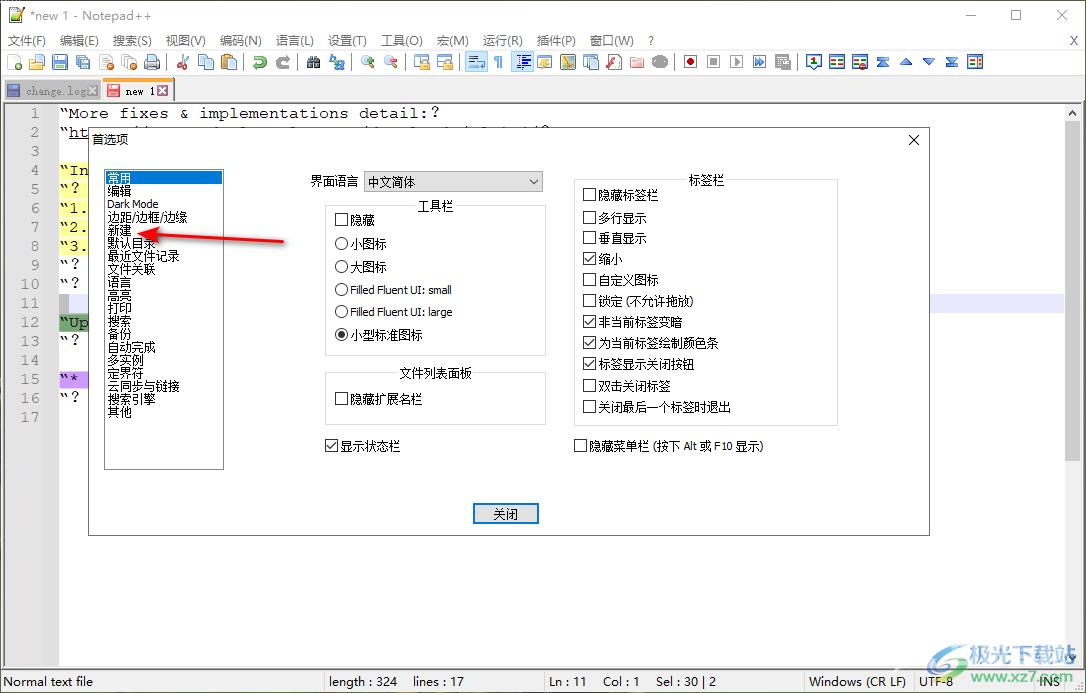Viewport: 1086px width, 693px height.
Task: Select 新建 in the preferences list
Action: pyautogui.click(x=119, y=230)
